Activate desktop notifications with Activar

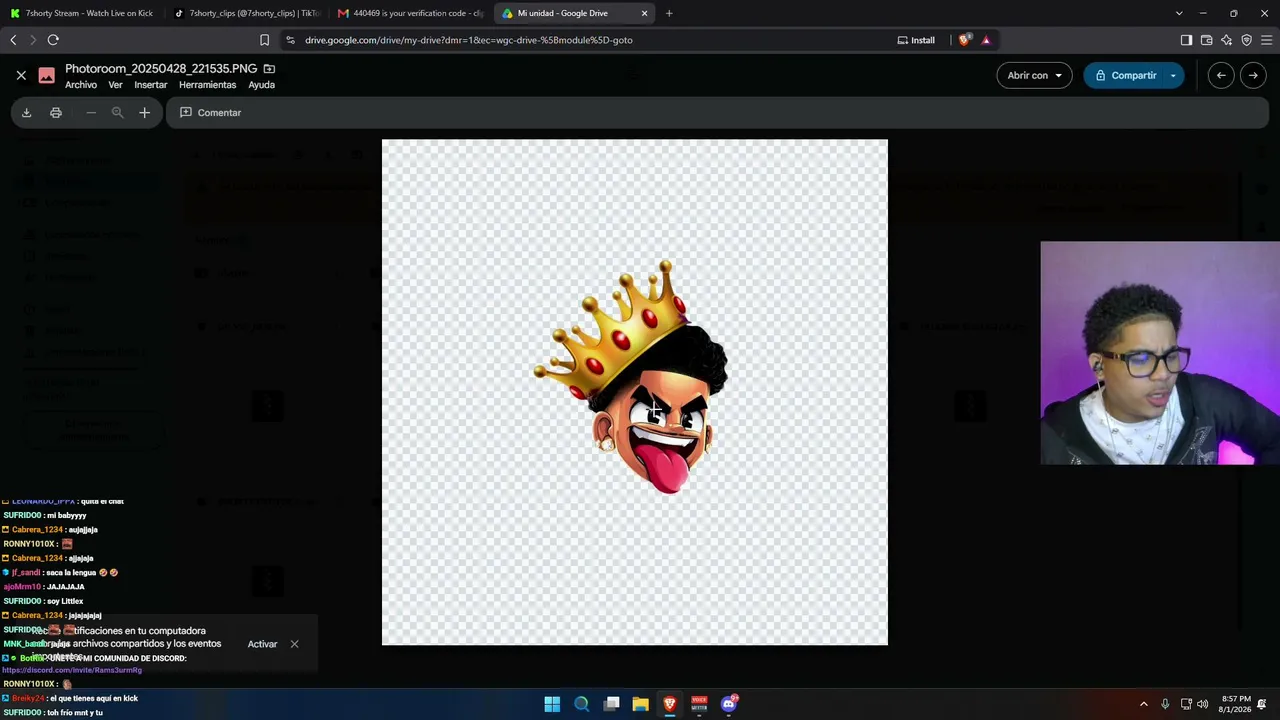(262, 644)
